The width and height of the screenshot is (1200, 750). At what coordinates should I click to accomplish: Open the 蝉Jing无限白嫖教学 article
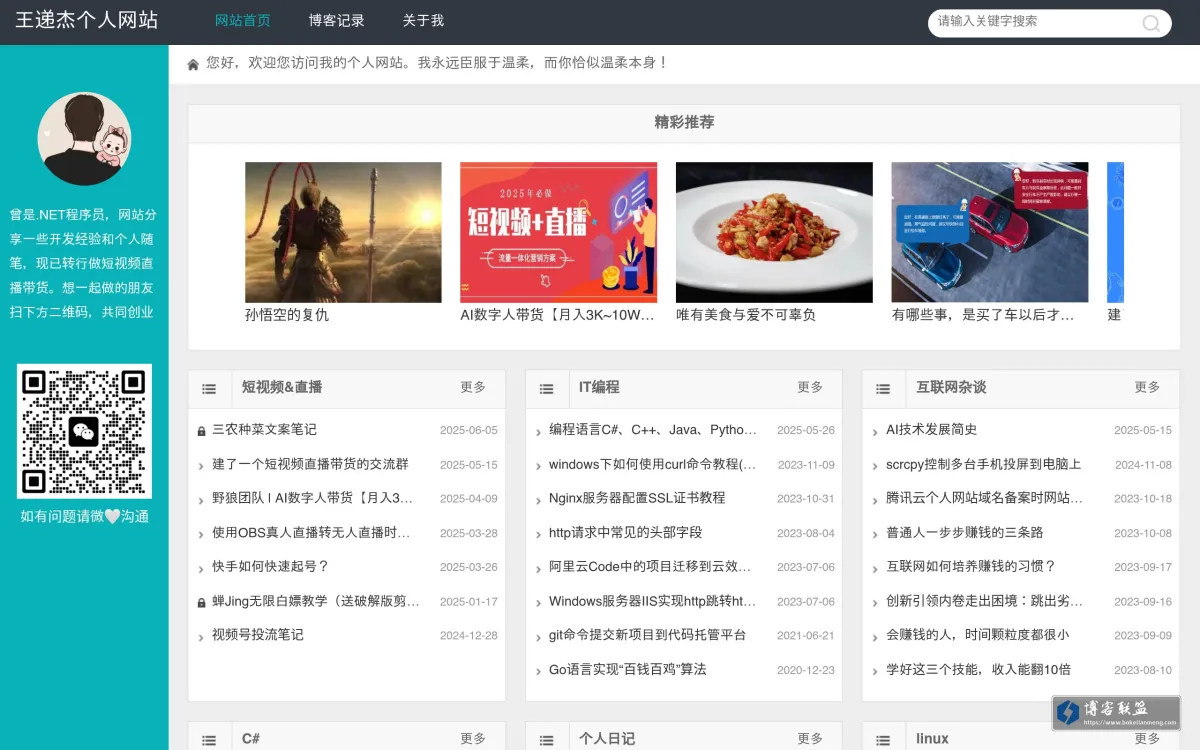pos(316,602)
